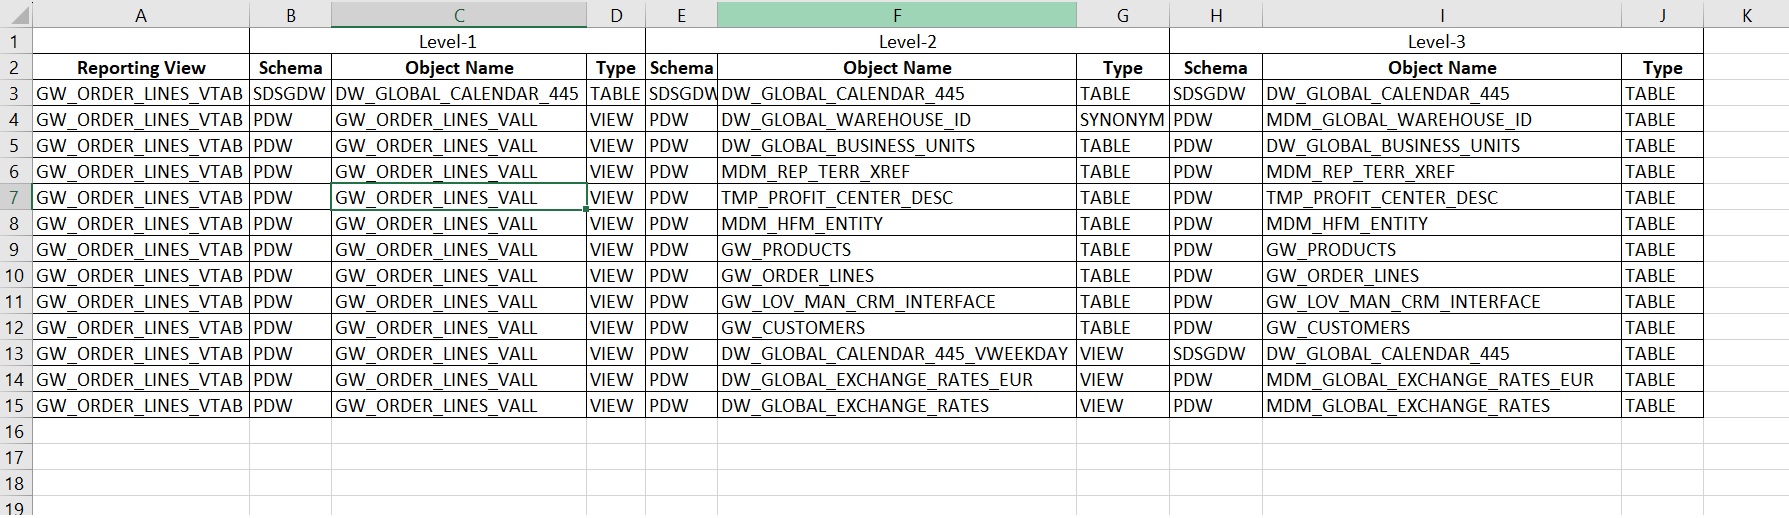Click the Level-2 merged header cell

907,41
